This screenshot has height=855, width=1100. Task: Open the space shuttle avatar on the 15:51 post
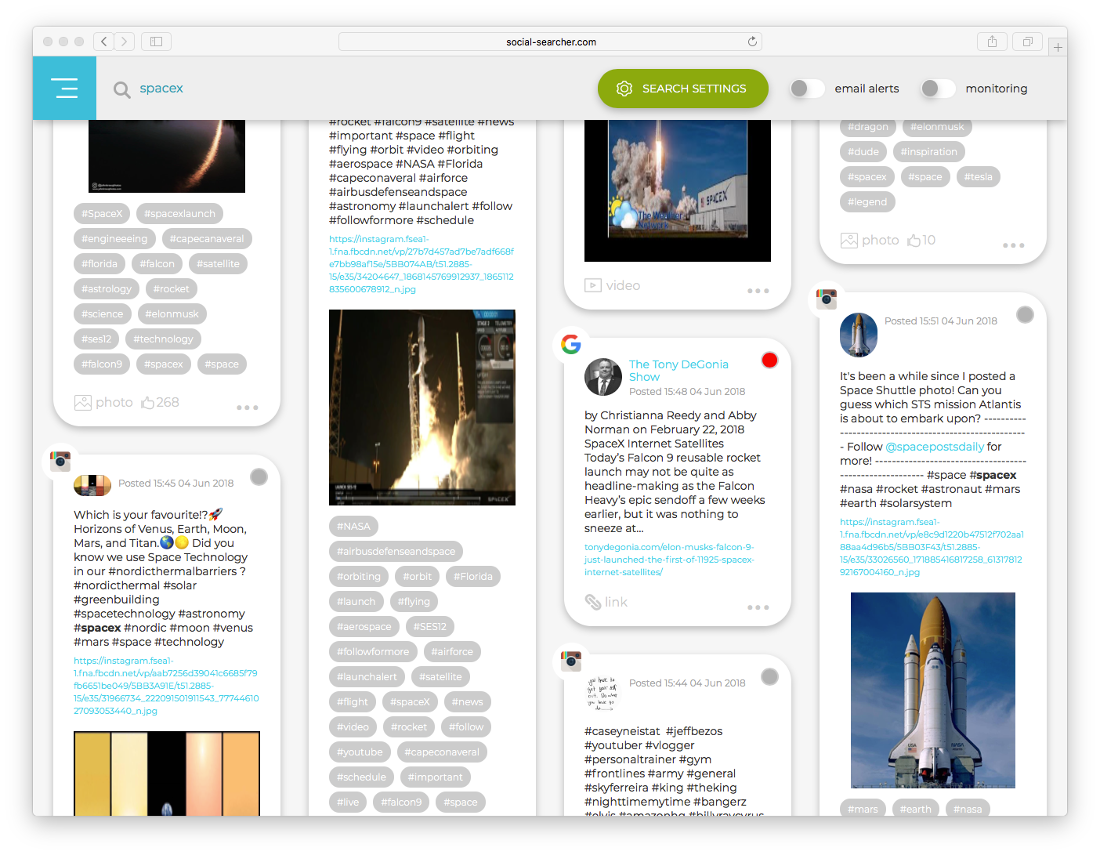859,335
